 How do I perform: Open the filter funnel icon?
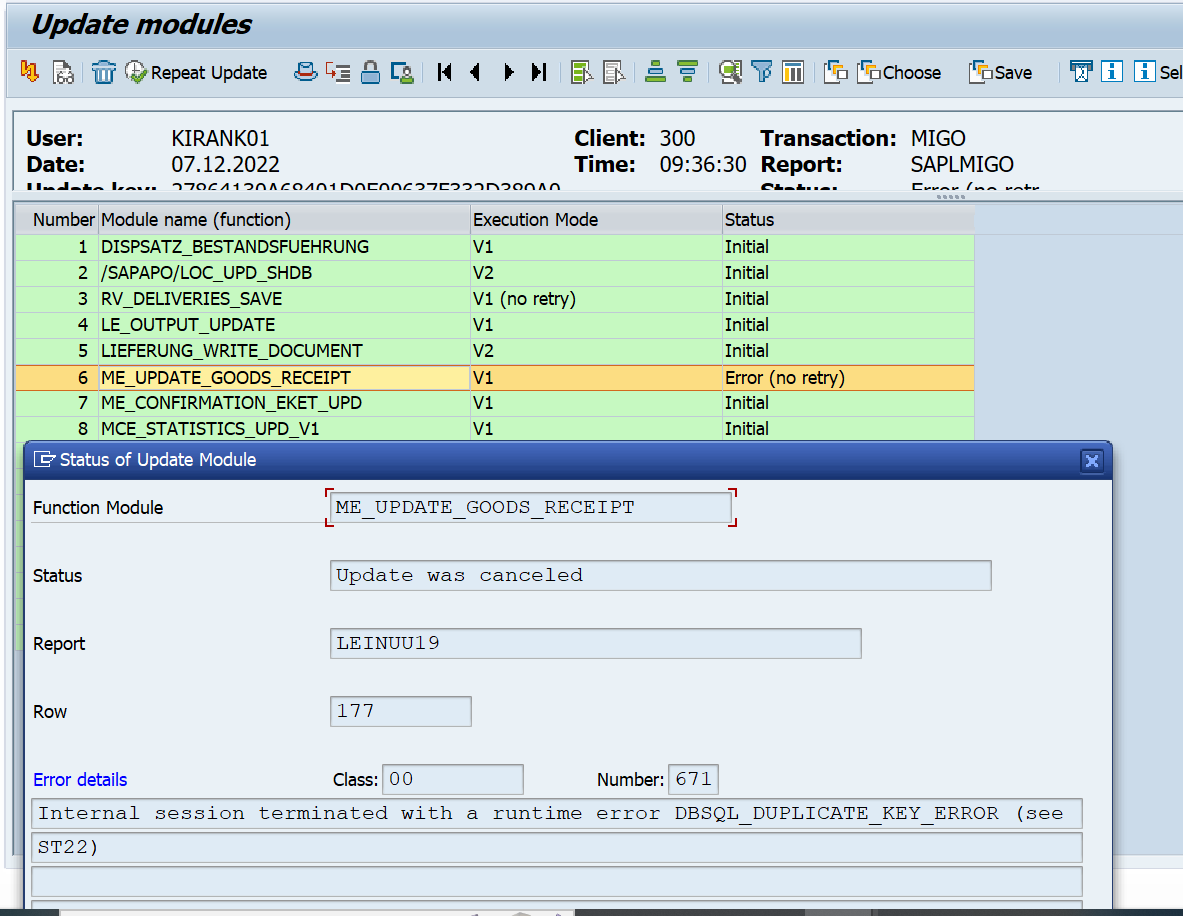[x=762, y=72]
